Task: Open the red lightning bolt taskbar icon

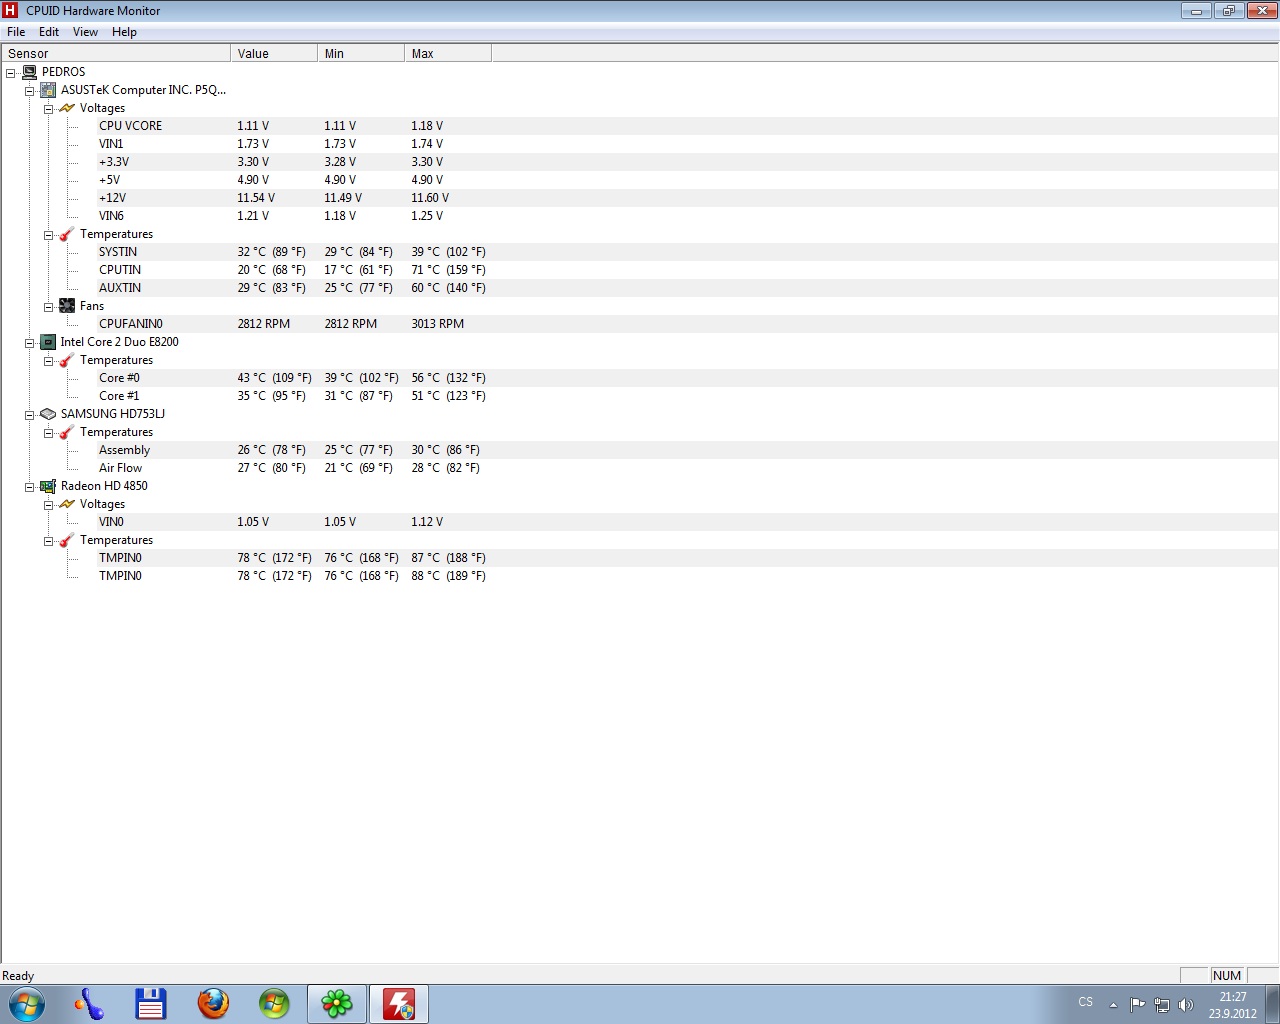Action: [399, 1004]
